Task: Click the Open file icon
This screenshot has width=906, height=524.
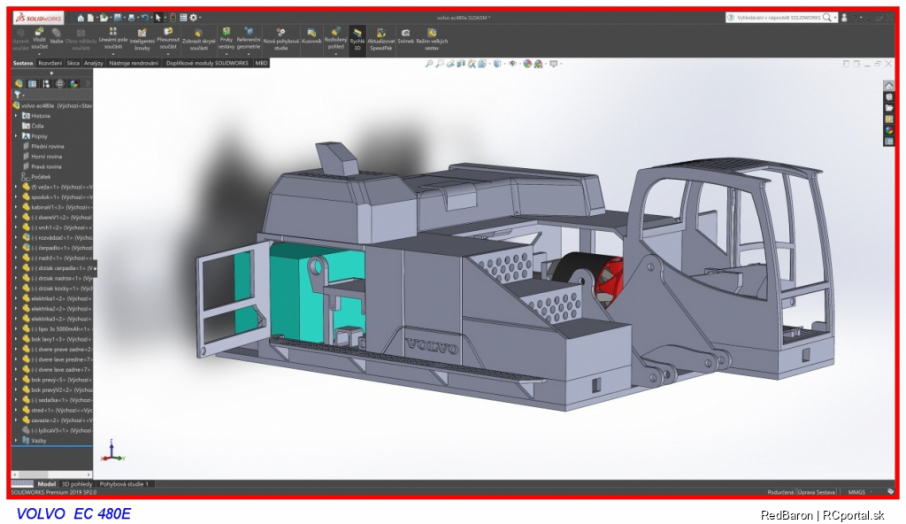Action: pyautogui.click(x=104, y=18)
